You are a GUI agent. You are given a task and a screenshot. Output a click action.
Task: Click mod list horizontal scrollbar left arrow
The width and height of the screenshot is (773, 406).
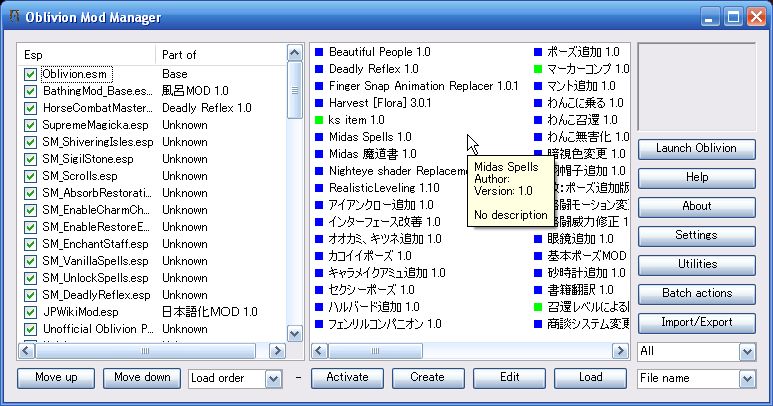319,351
